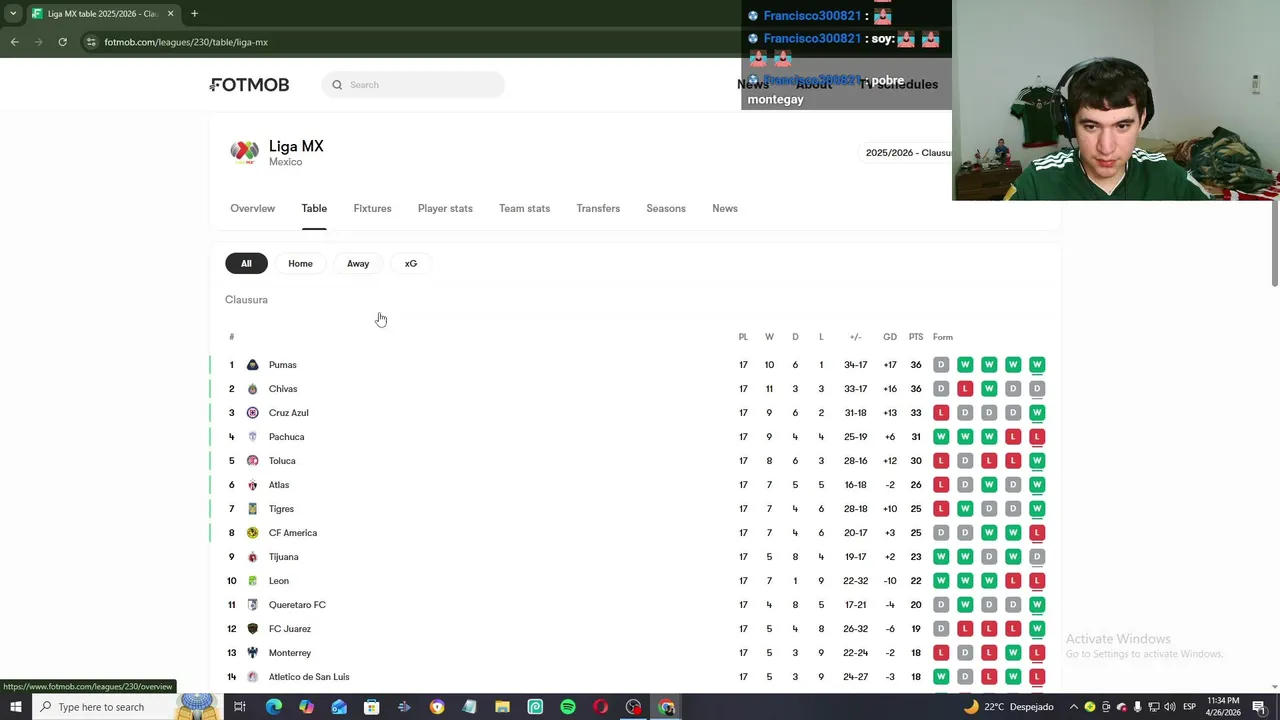The image size is (1280, 720).
Task: Open the Pumas team page link
Action: coord(283,365)
